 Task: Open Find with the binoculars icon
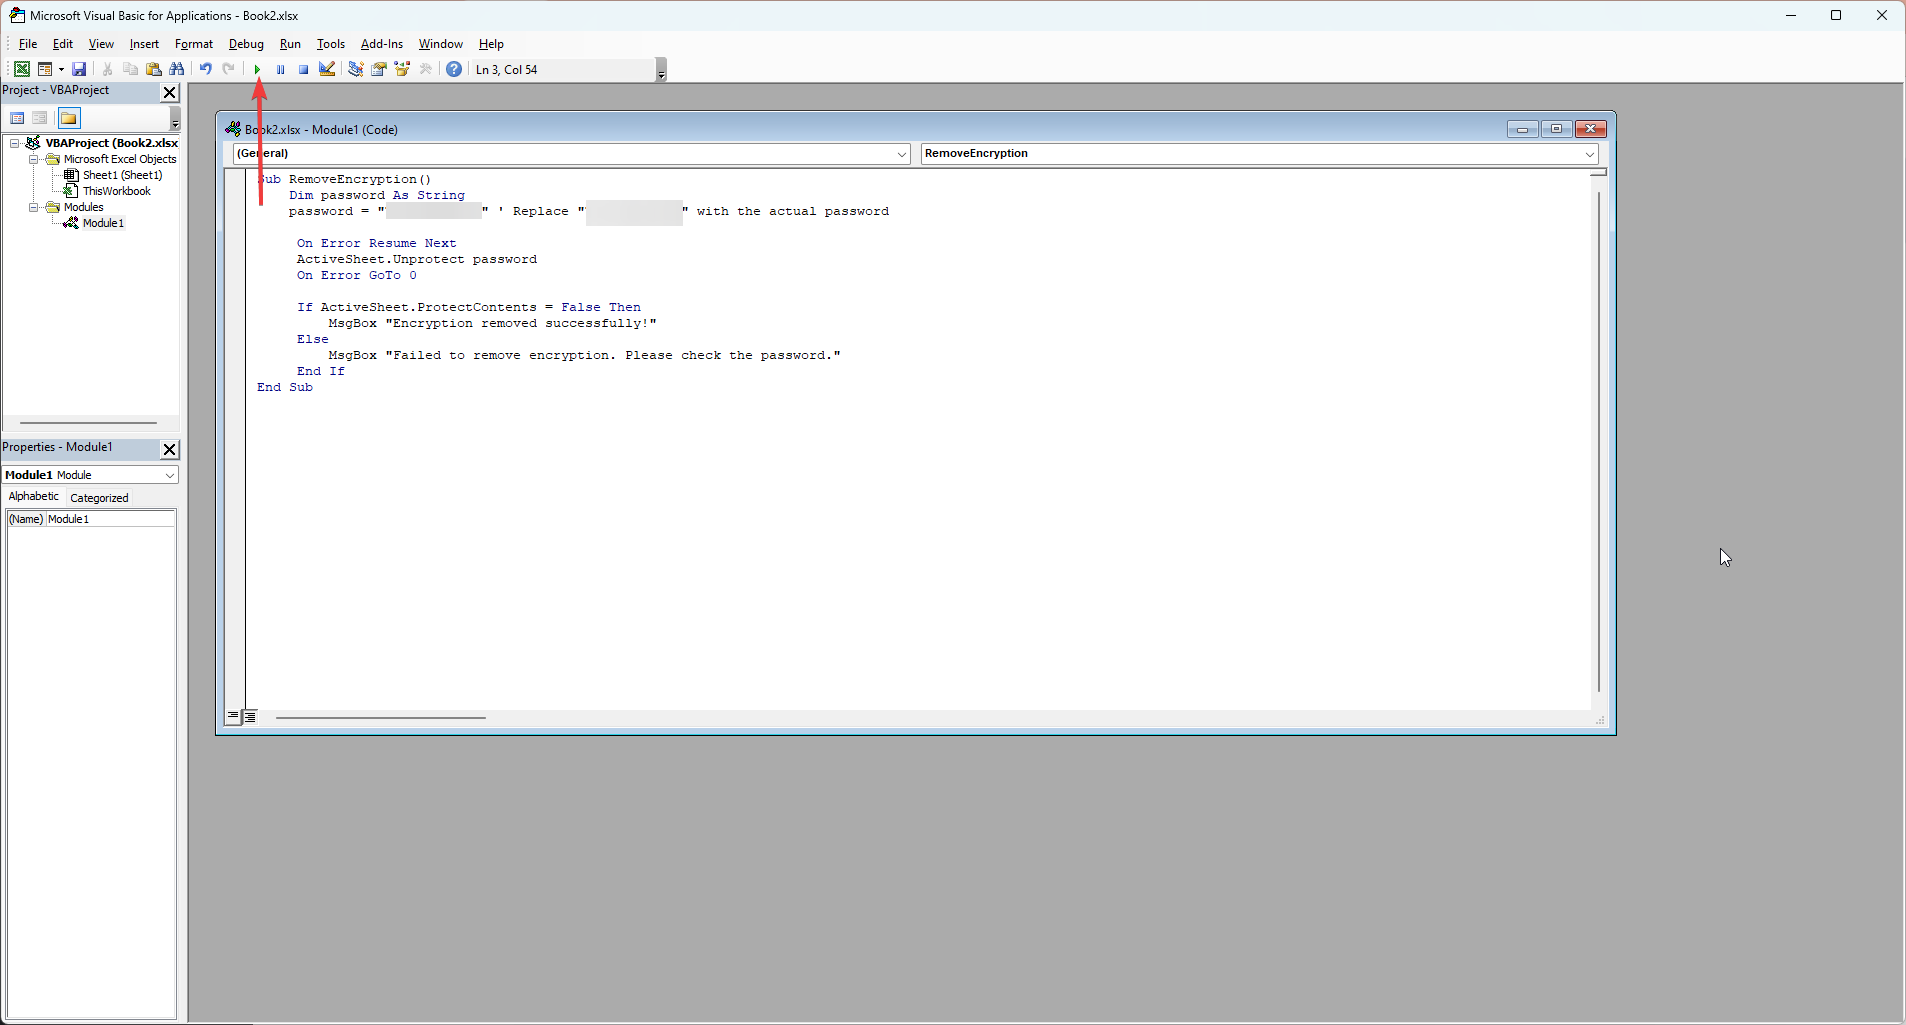tap(177, 69)
